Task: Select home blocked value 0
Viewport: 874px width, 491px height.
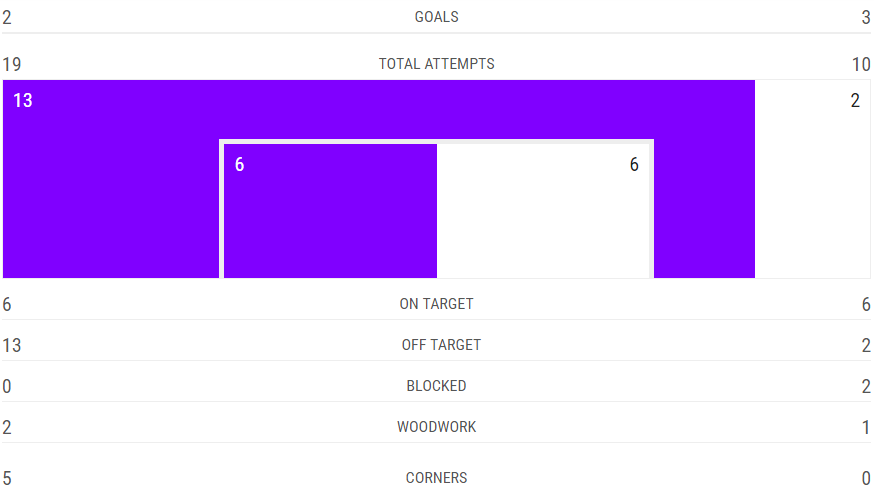Action: tap(7, 386)
